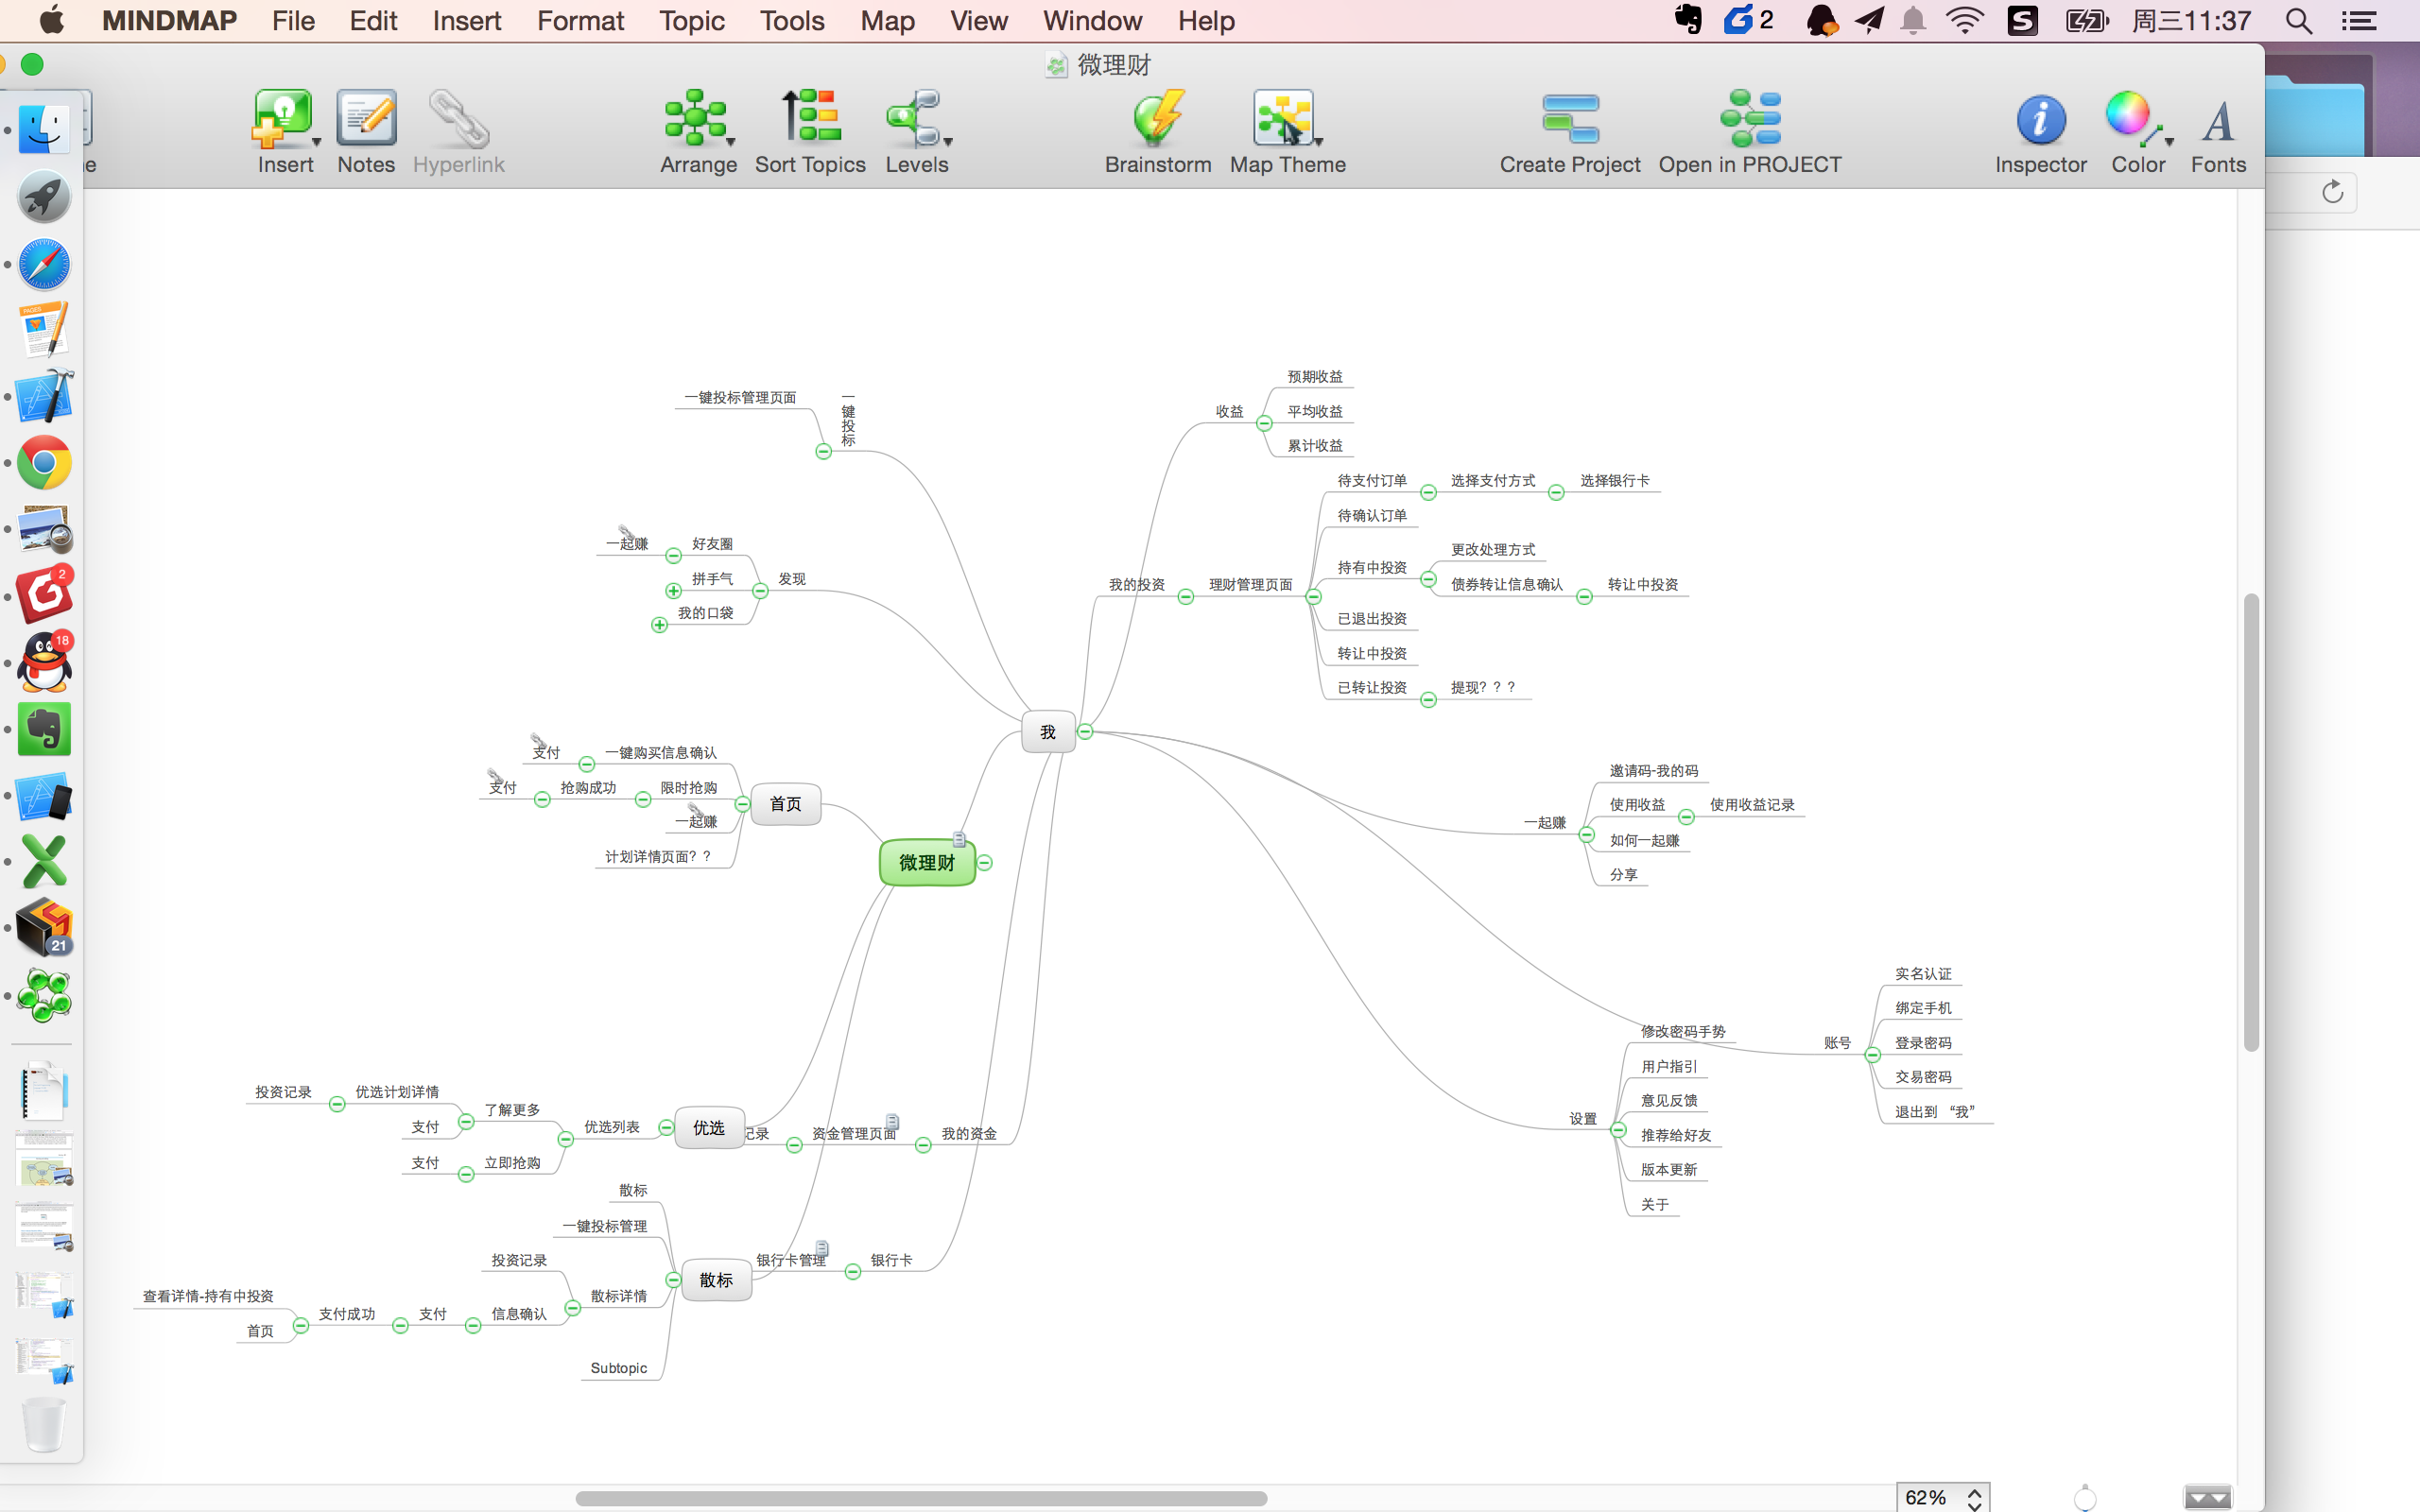2420x1512 pixels.
Task: Collapse the 一键投标 branch
Action: (823, 452)
